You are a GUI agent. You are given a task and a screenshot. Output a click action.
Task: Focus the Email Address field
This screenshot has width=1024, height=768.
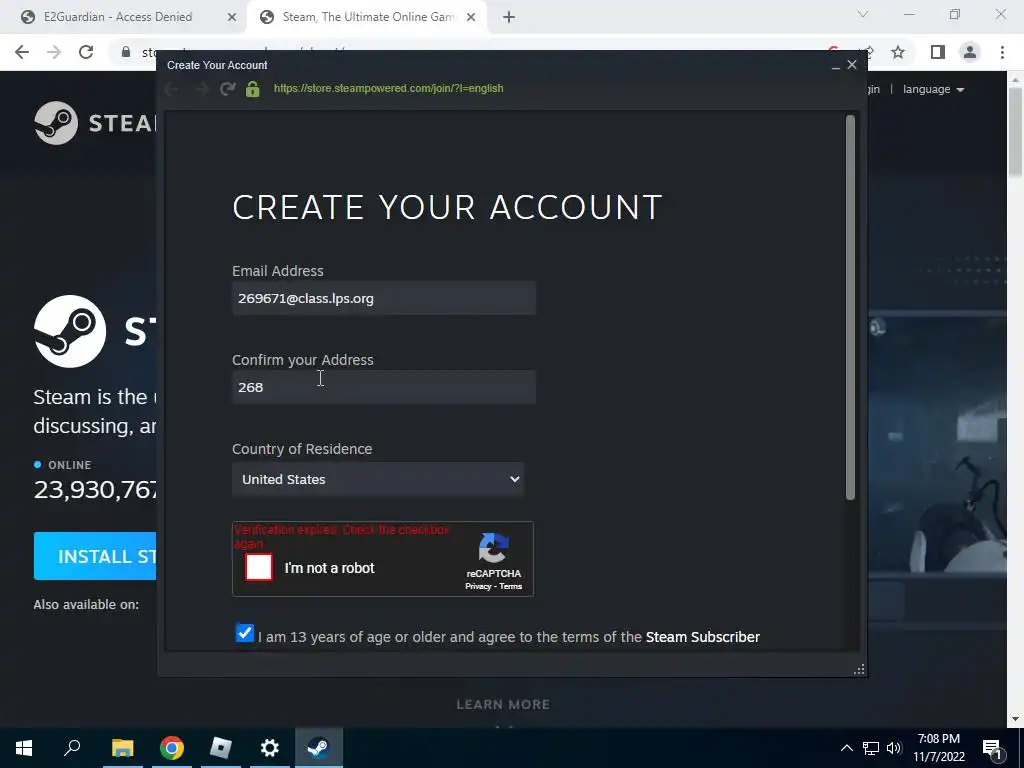384,298
